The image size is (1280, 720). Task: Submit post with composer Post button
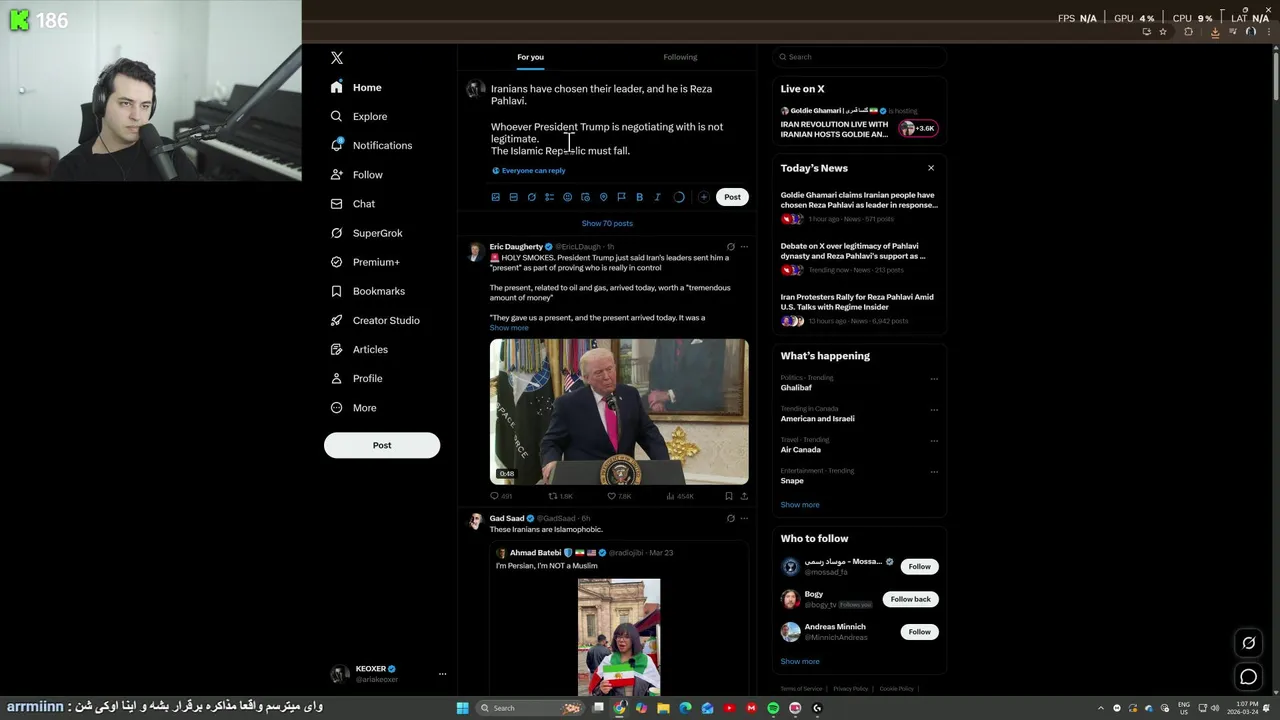click(x=732, y=197)
